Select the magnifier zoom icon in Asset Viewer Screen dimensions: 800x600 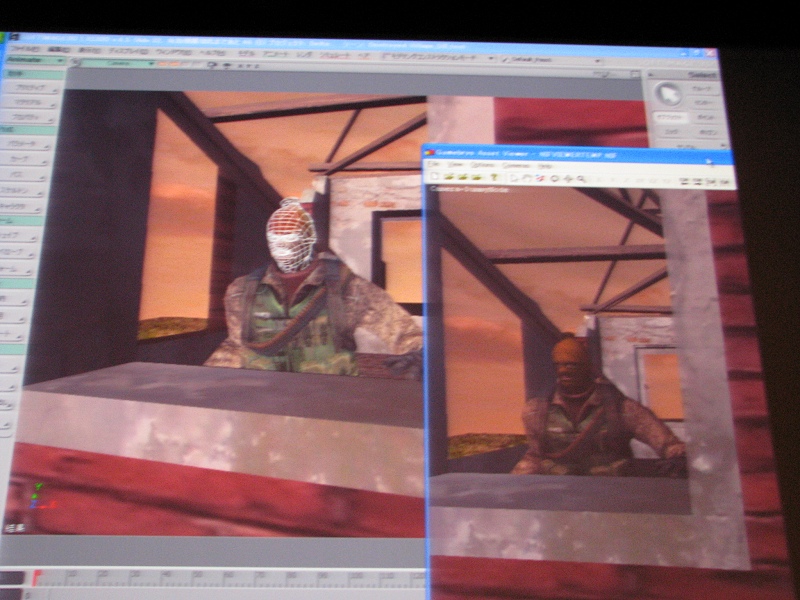581,179
